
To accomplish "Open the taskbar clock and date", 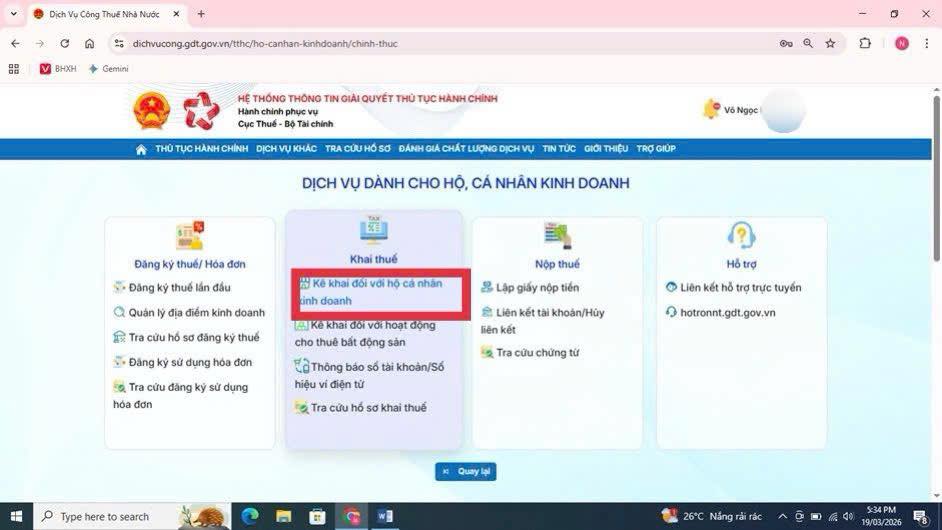I will click(882, 516).
